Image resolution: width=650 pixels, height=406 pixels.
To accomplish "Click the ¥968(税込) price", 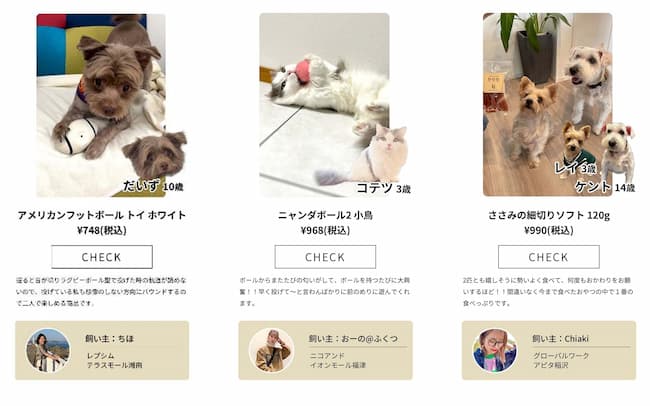I will (x=325, y=230).
